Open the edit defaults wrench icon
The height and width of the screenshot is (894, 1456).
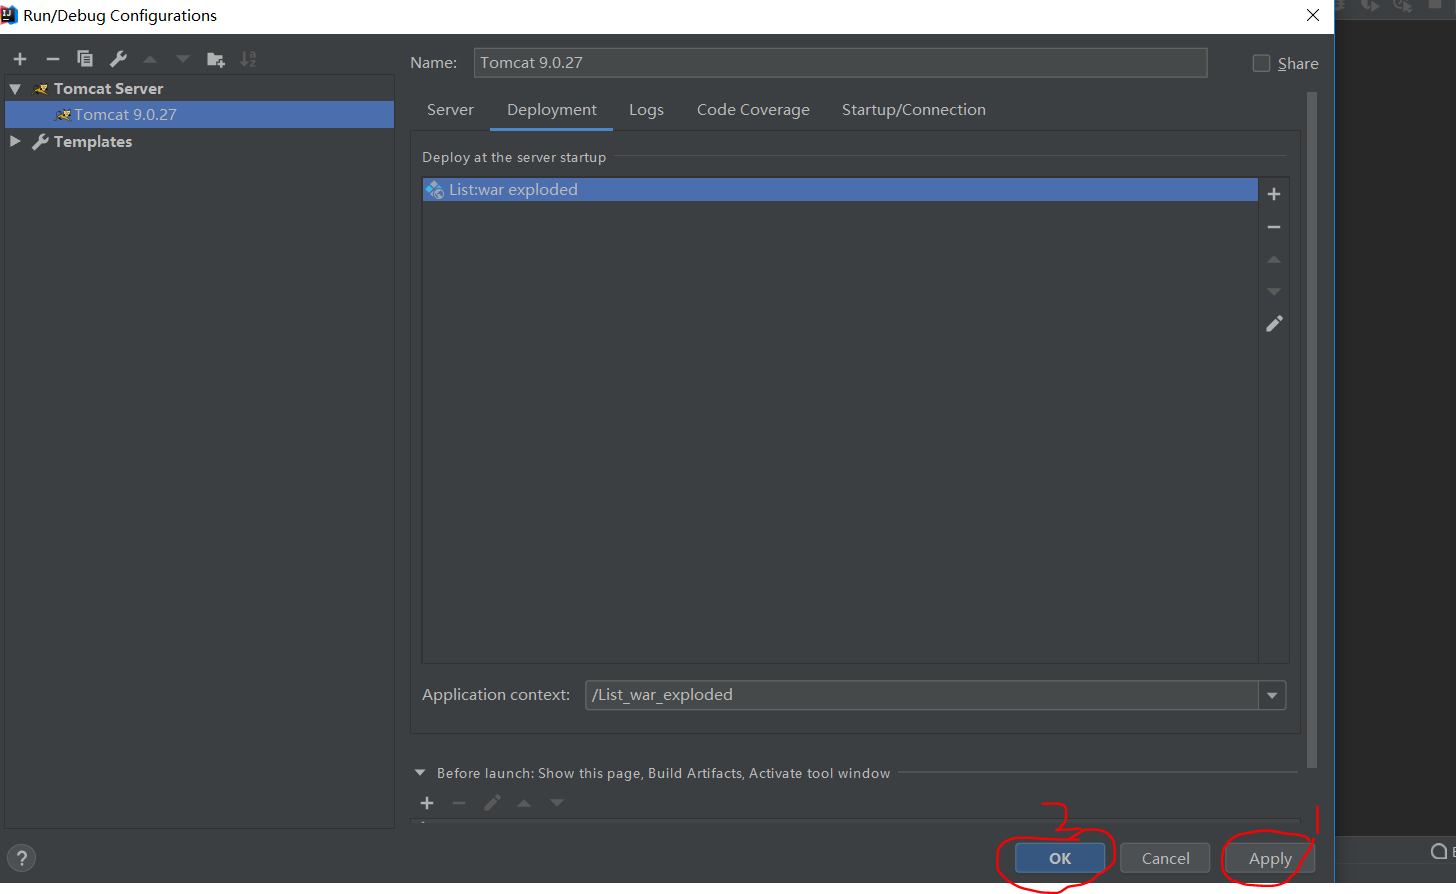pyautogui.click(x=118, y=59)
